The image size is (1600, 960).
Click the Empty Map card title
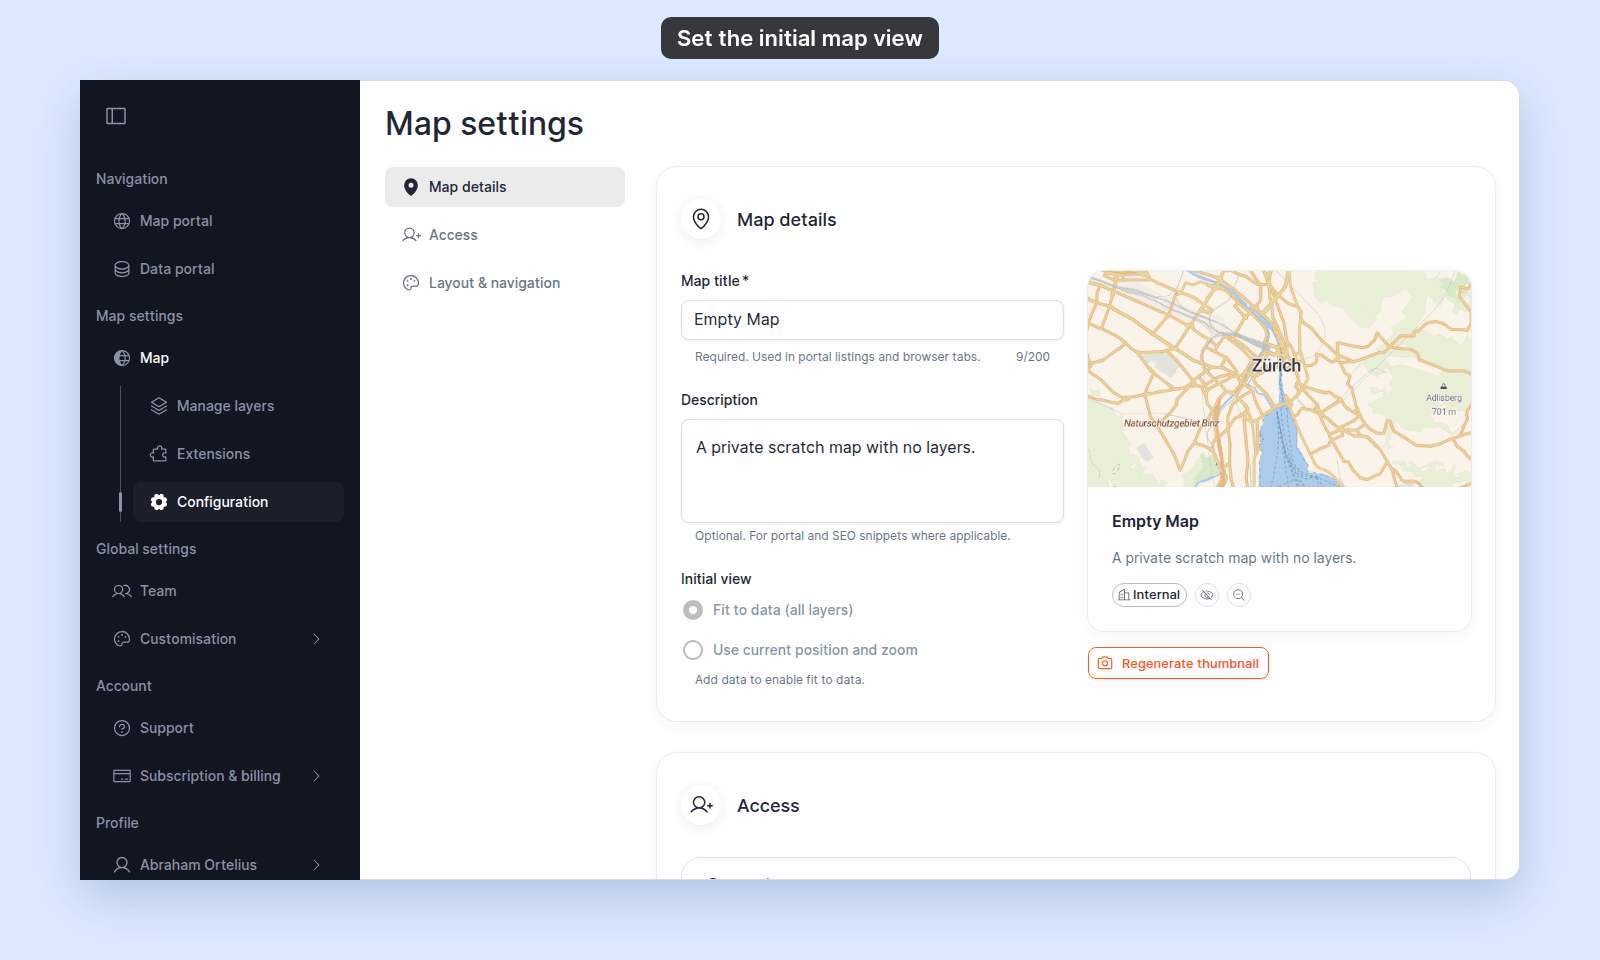point(1155,521)
